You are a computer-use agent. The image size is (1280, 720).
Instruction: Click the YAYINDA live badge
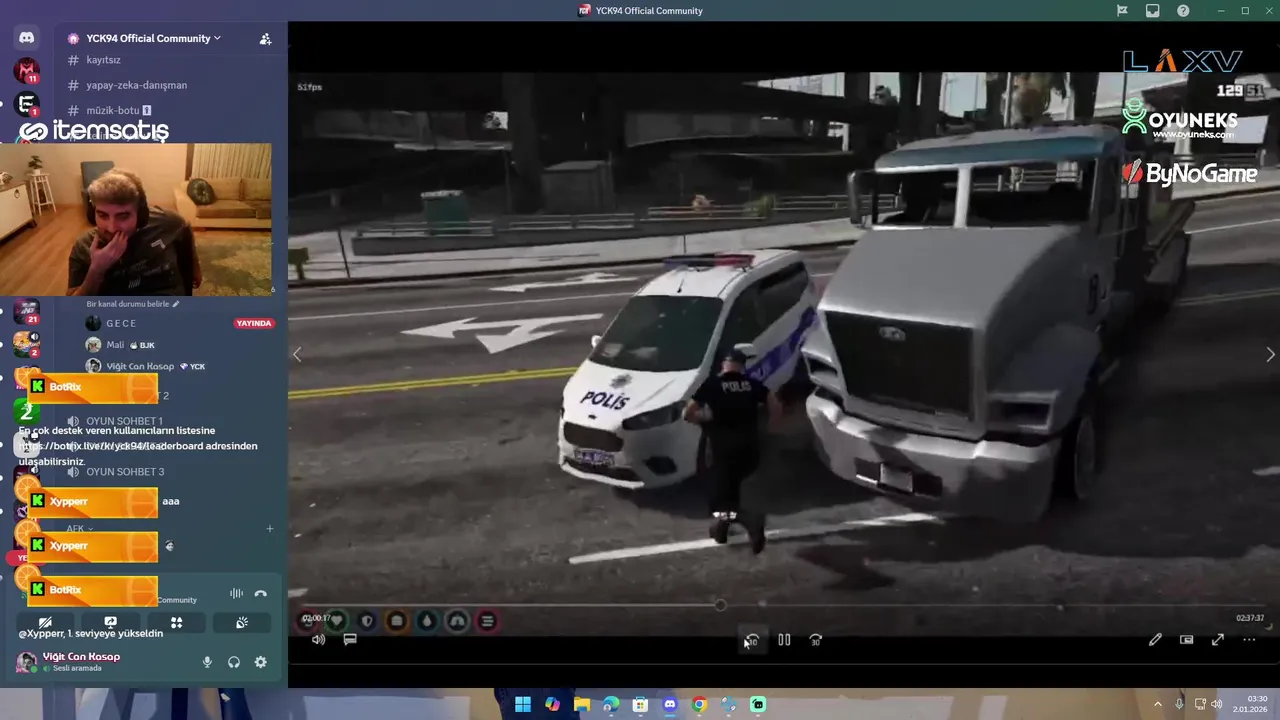pyautogui.click(x=254, y=323)
